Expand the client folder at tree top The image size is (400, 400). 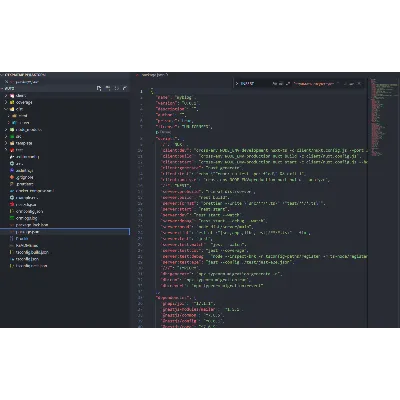6,96
